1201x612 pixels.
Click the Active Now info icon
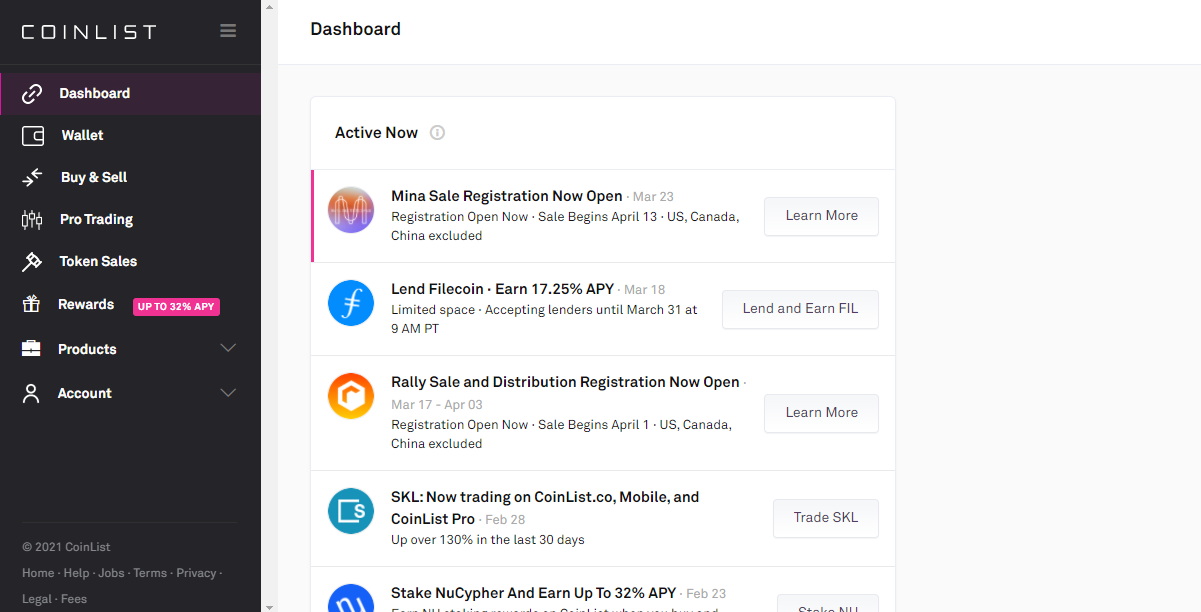tap(437, 133)
